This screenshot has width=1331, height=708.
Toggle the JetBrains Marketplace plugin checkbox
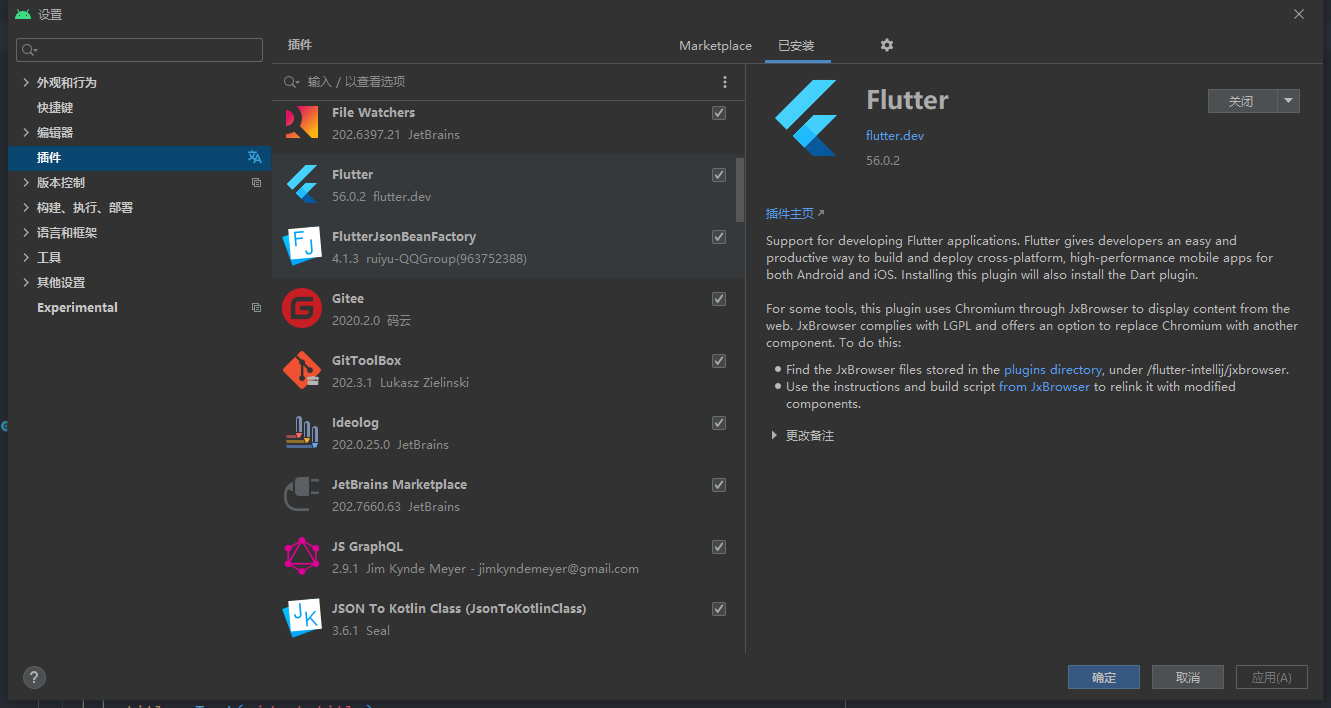718,485
